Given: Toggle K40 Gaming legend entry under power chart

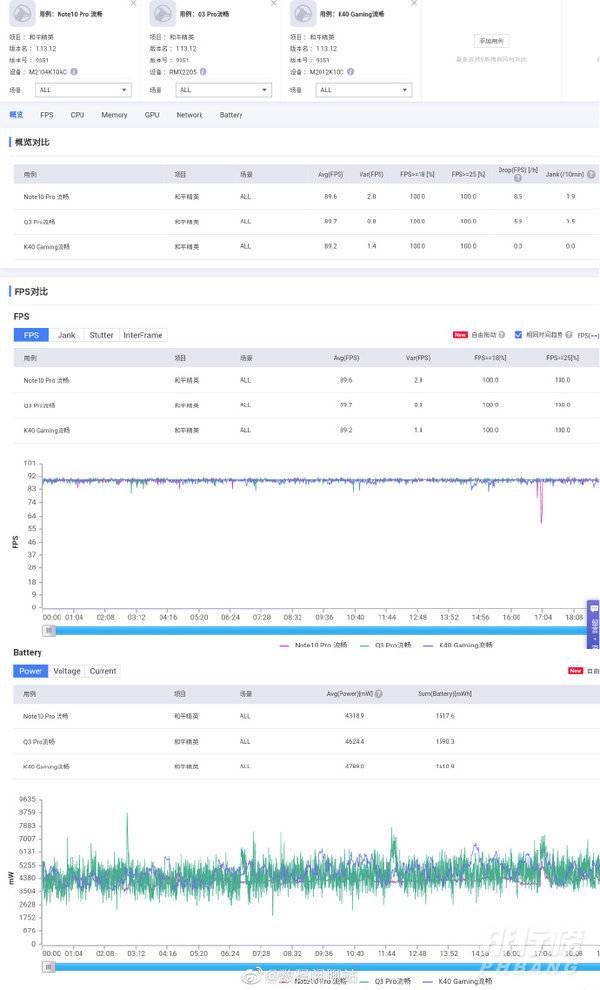Looking at the screenshot, I should click(458, 981).
